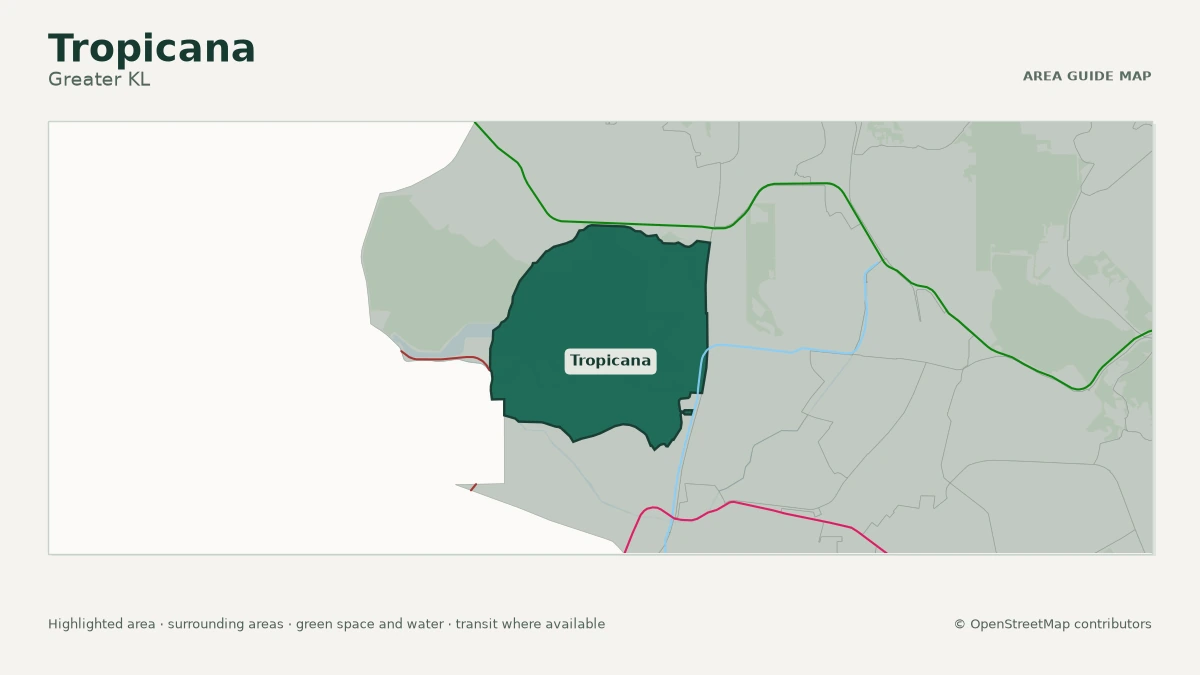Click the AREA GUIDE MAP heading
1200x675 pixels.
pos(1087,76)
